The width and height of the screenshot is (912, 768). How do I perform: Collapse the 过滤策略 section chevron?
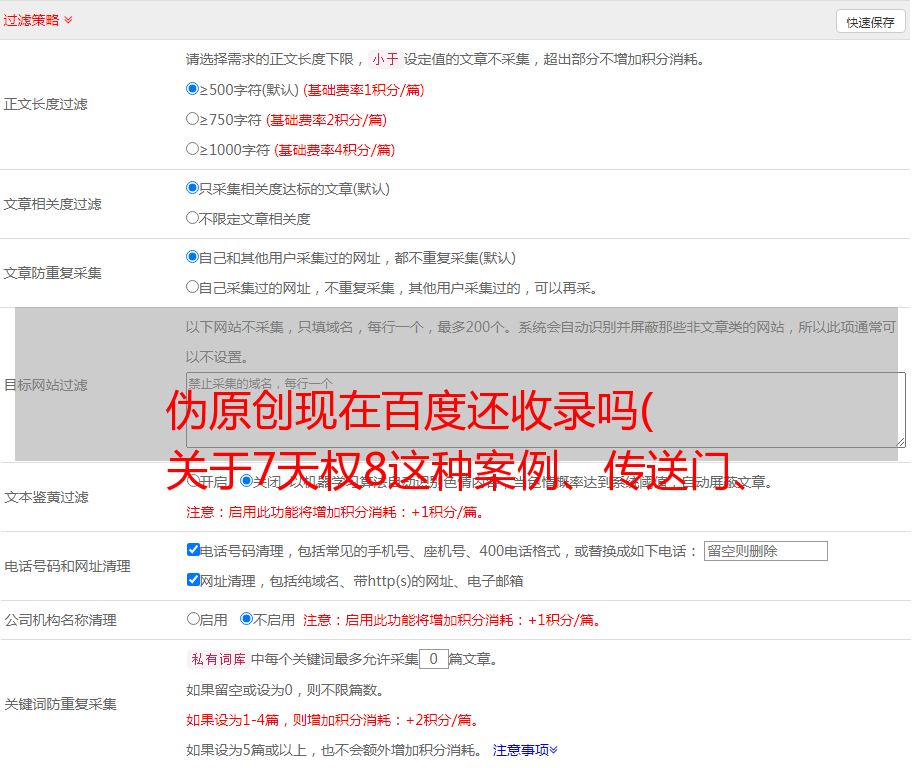(68, 20)
